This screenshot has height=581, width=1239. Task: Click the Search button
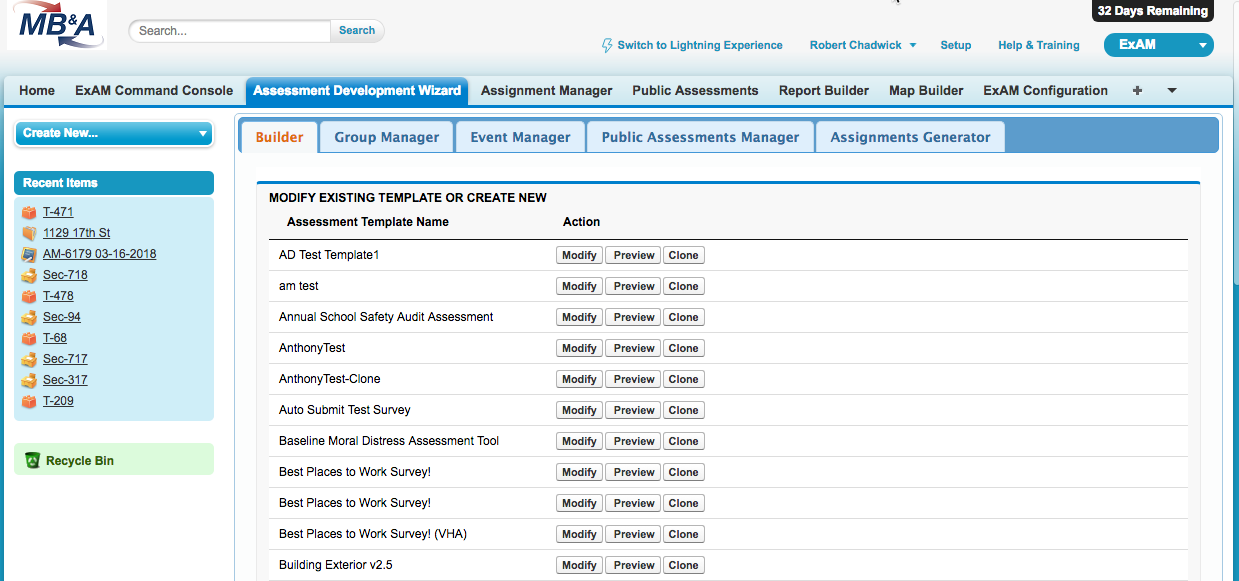click(x=357, y=31)
